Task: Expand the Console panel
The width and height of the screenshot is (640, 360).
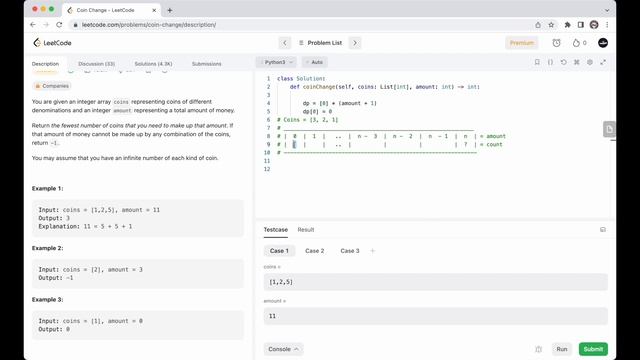Action: (283, 349)
